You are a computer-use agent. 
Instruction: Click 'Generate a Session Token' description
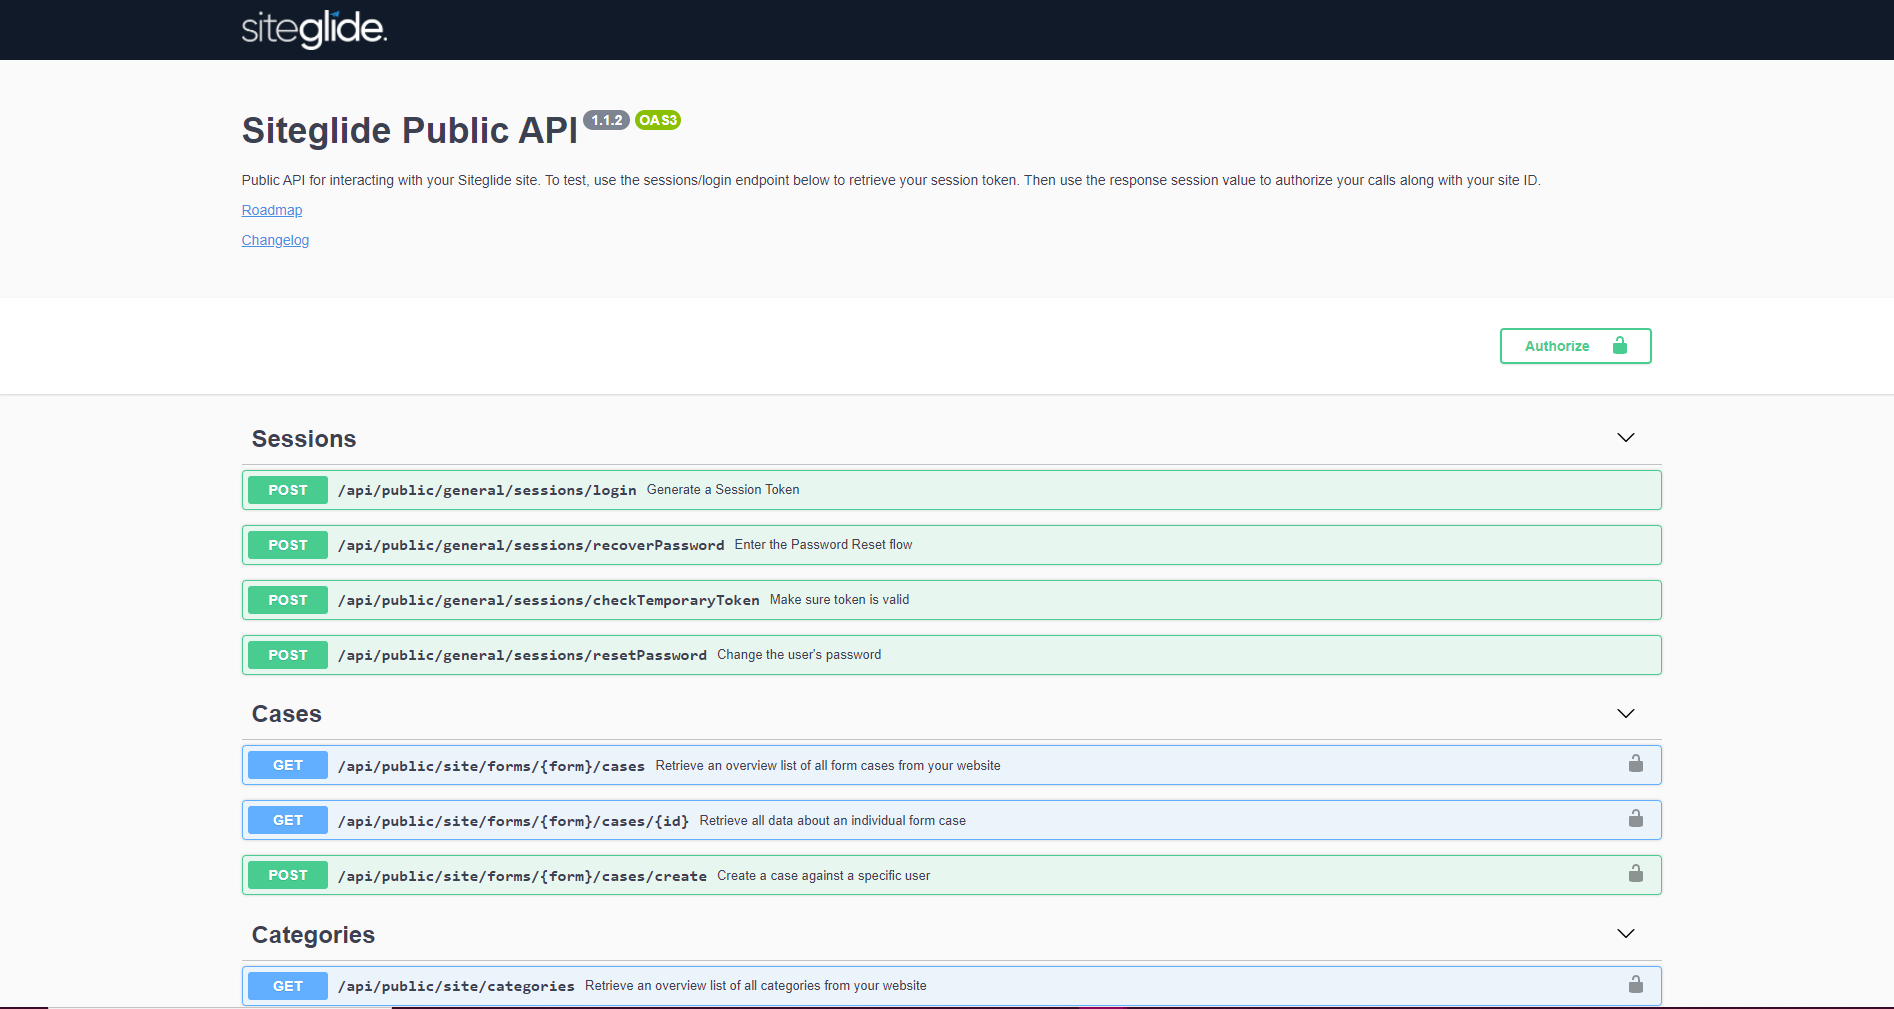point(723,490)
